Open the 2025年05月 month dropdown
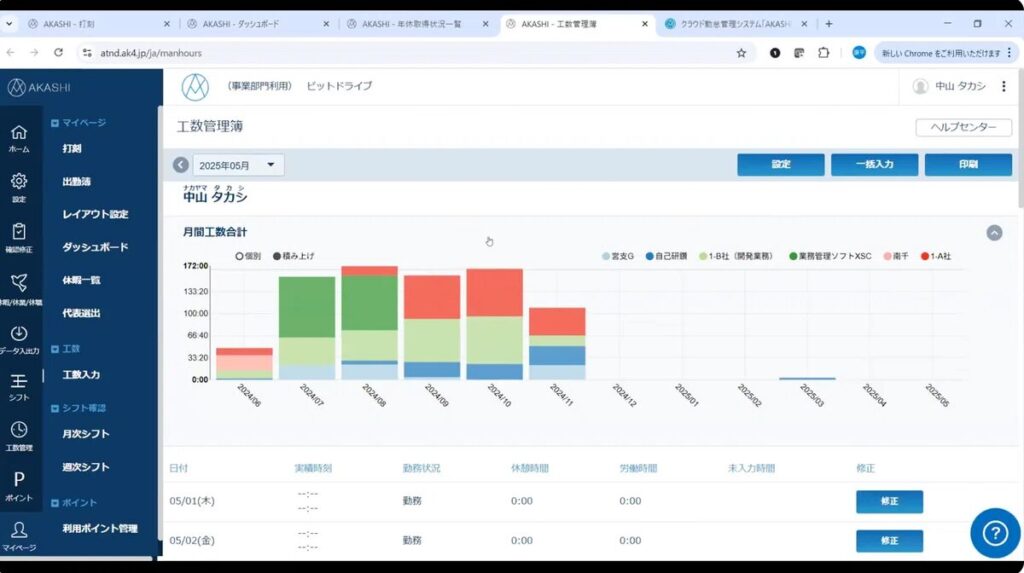1024x573 pixels. [x=238, y=165]
